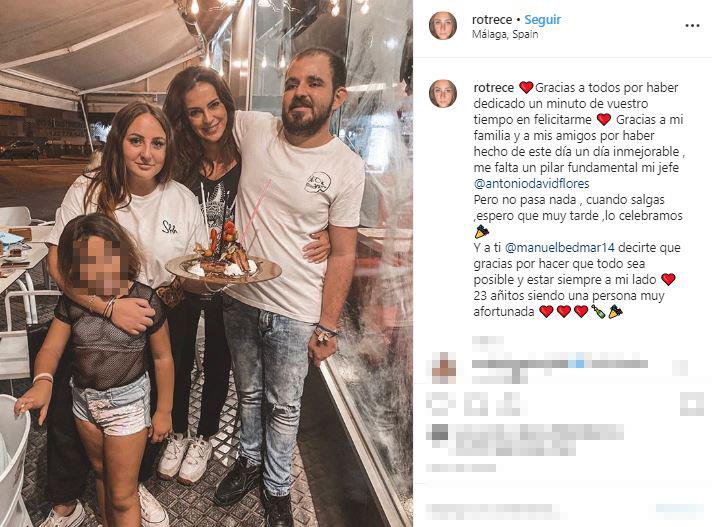Like the blurred comment with its small heart
This screenshot has width=712, height=527.
point(680,367)
